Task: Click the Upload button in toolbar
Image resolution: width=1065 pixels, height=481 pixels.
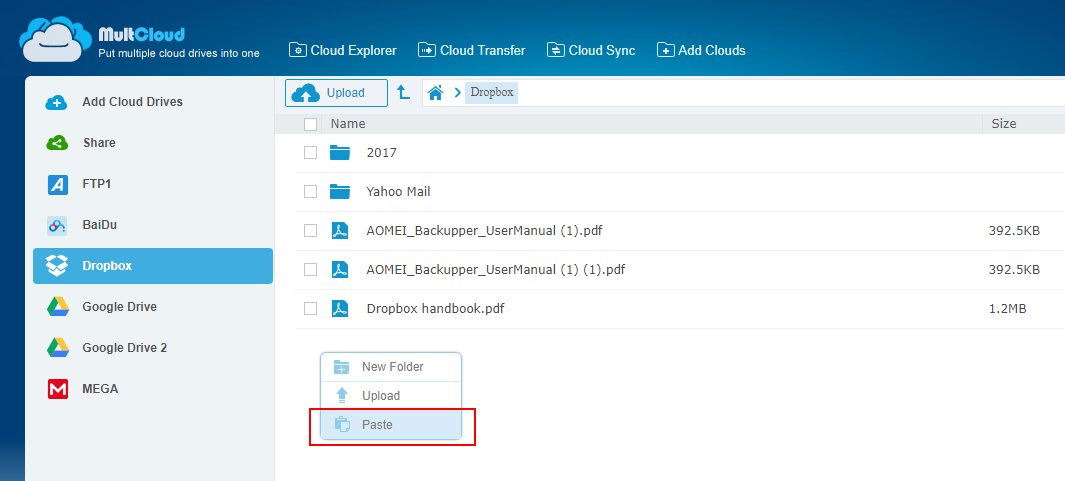Action: pyautogui.click(x=336, y=93)
